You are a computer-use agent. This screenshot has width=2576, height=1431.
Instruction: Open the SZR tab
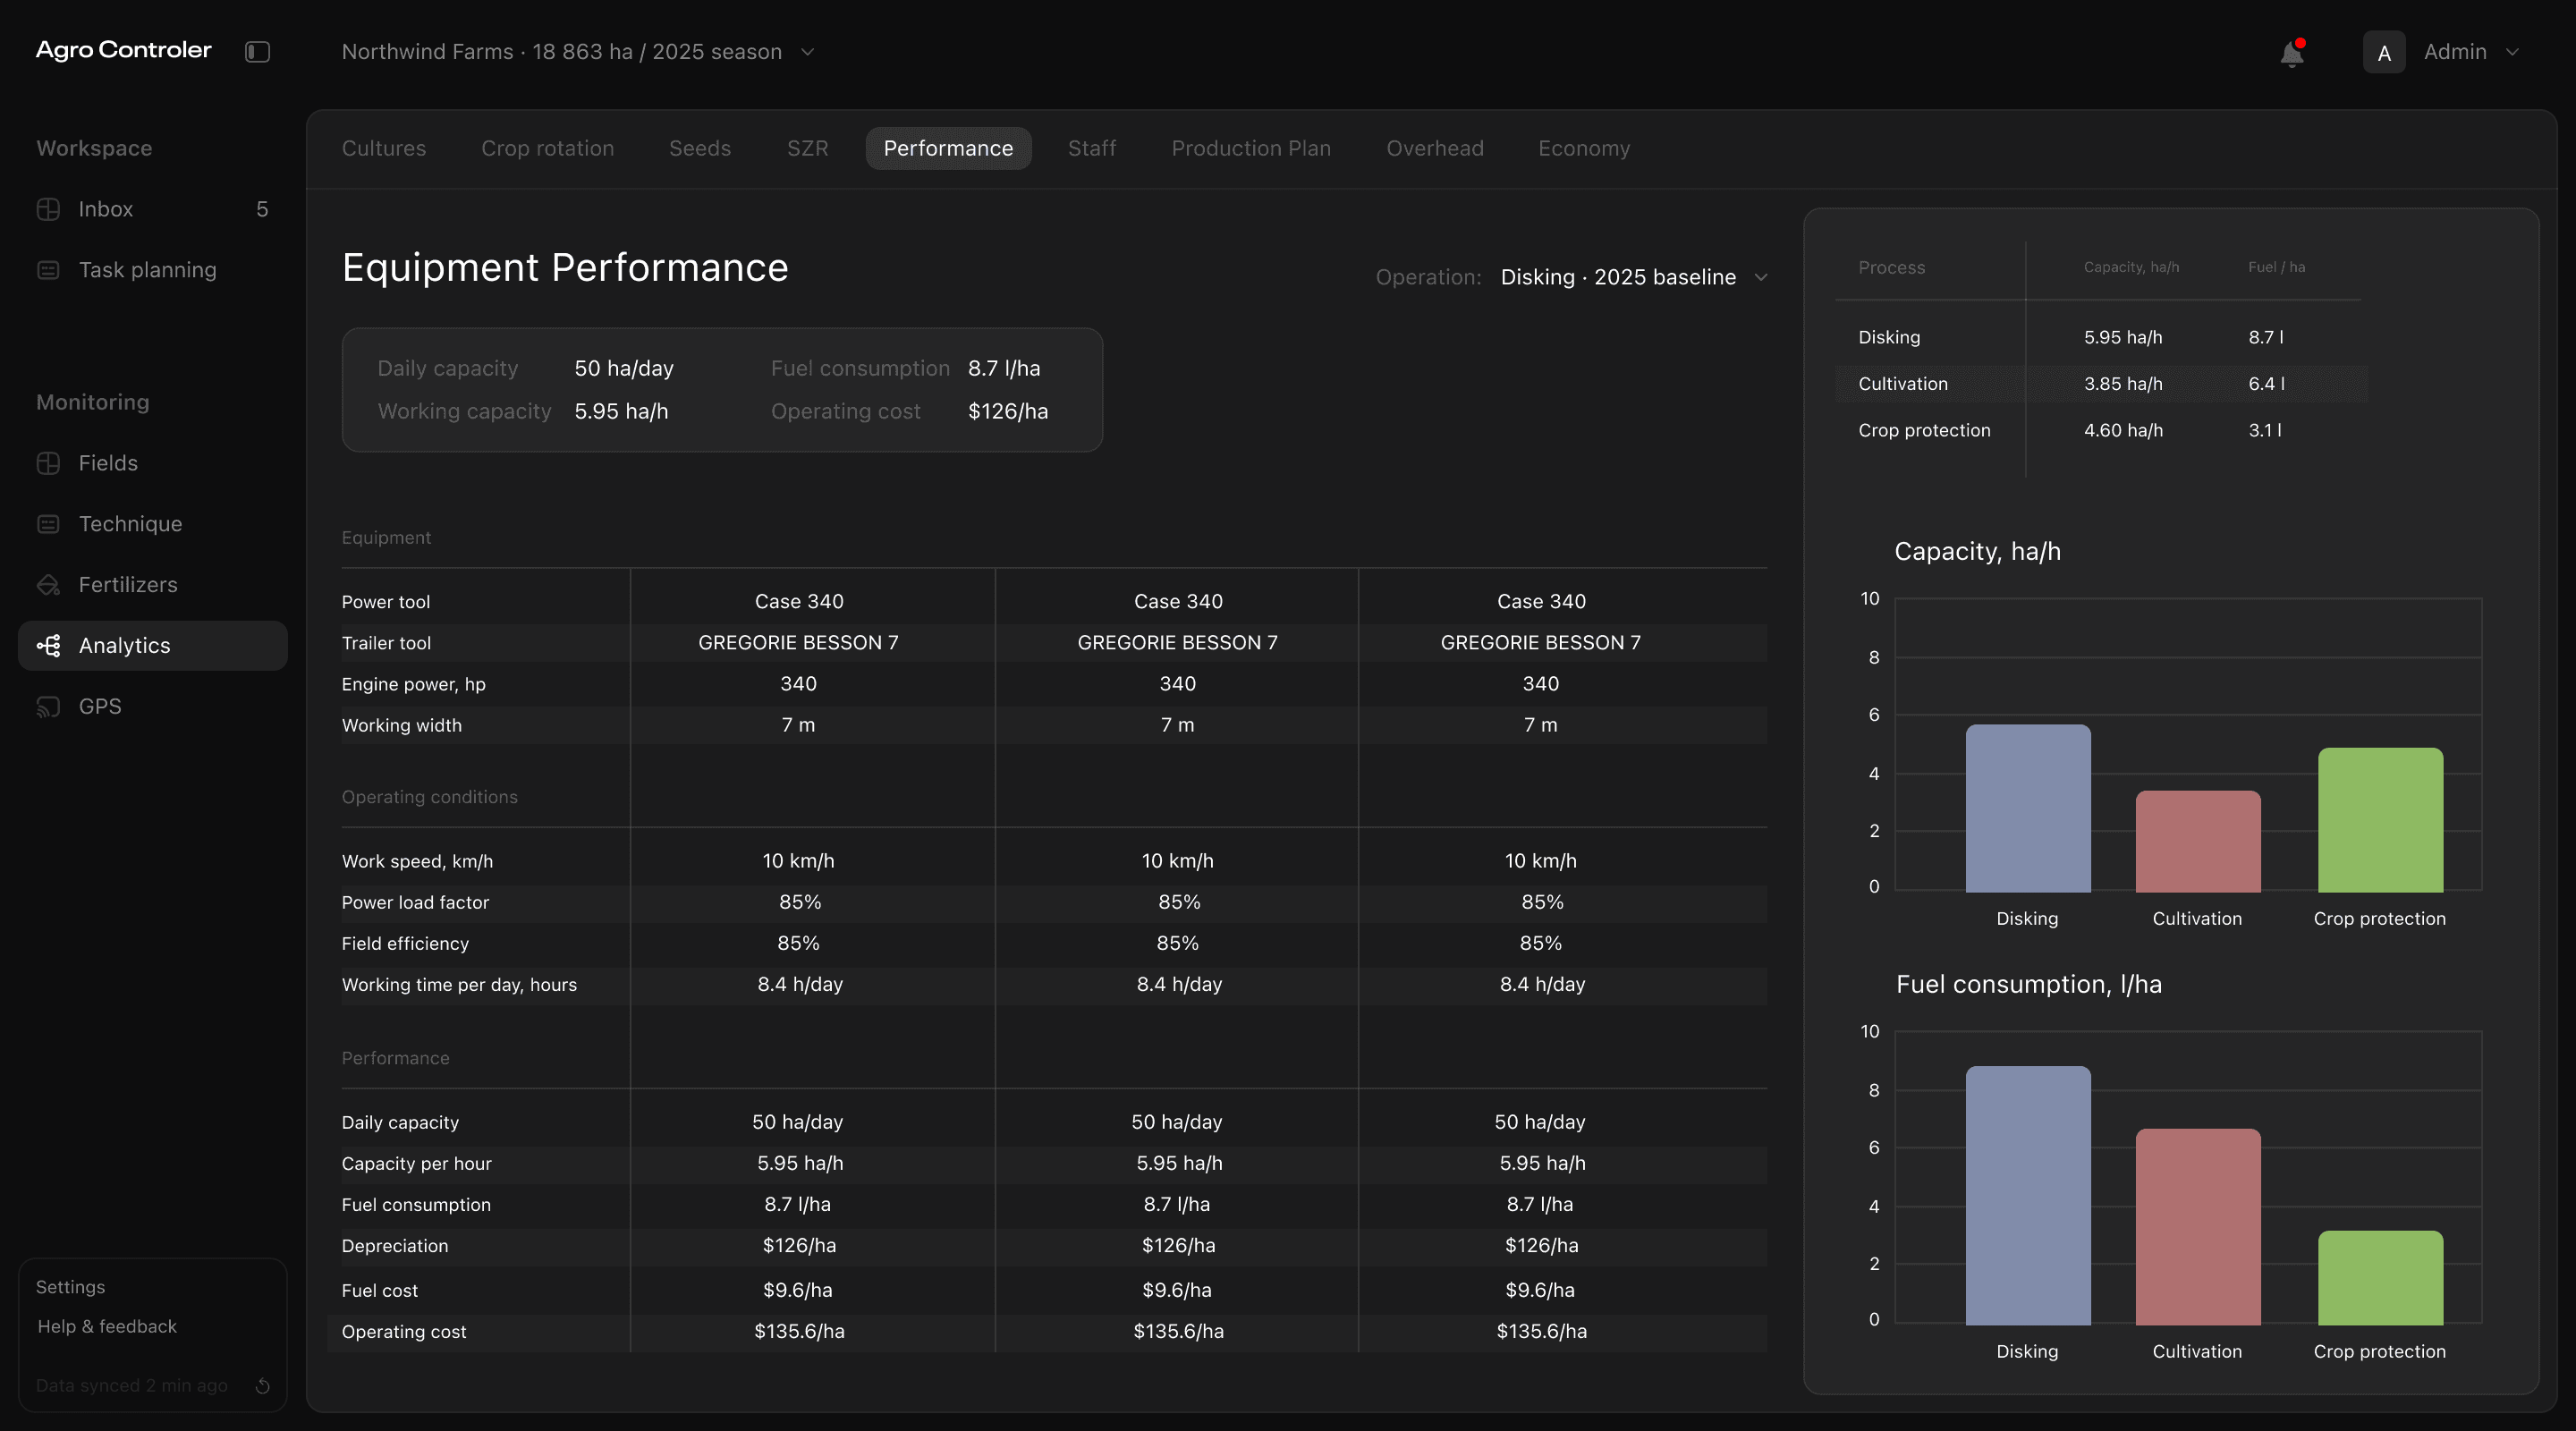click(807, 148)
